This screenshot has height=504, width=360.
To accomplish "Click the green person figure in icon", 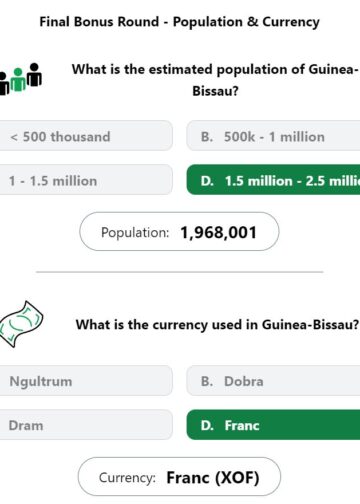I will point(18,80).
